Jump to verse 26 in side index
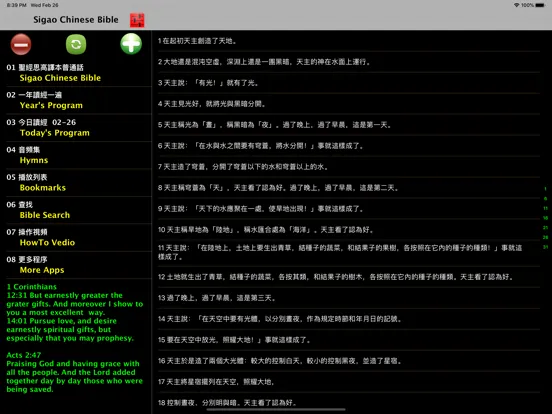Viewport: 552px width, 414px height. [545, 237]
